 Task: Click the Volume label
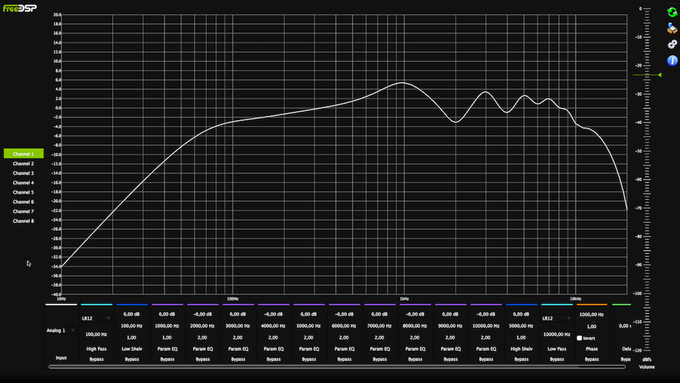click(x=647, y=367)
